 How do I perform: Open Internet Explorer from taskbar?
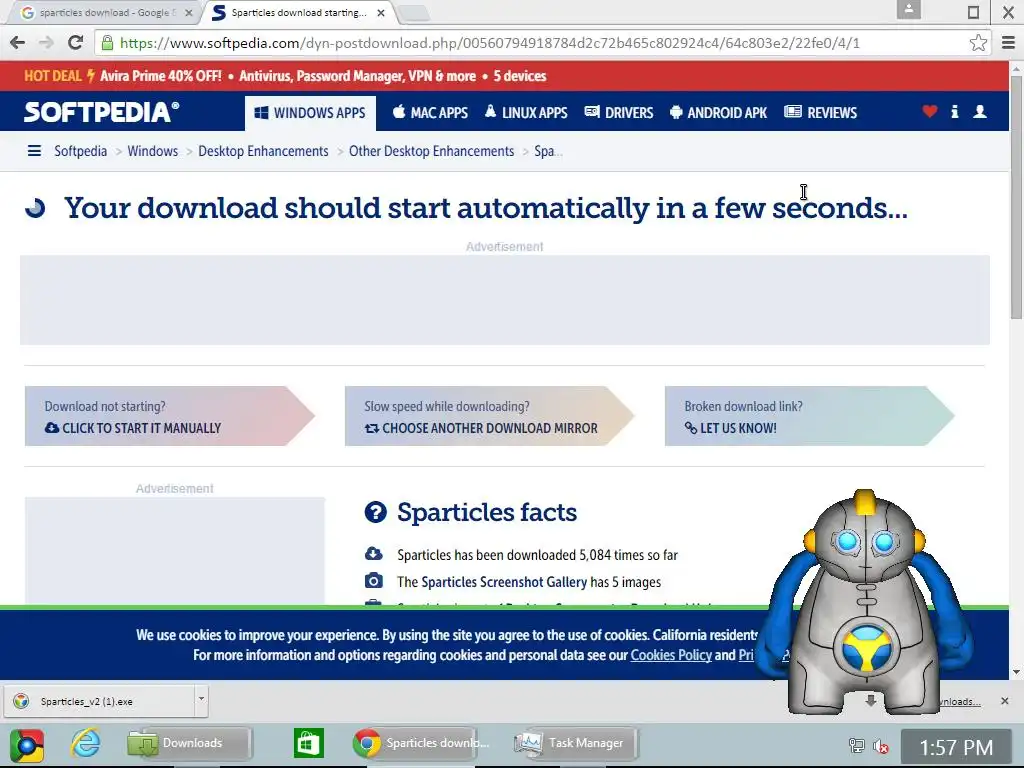(x=86, y=743)
